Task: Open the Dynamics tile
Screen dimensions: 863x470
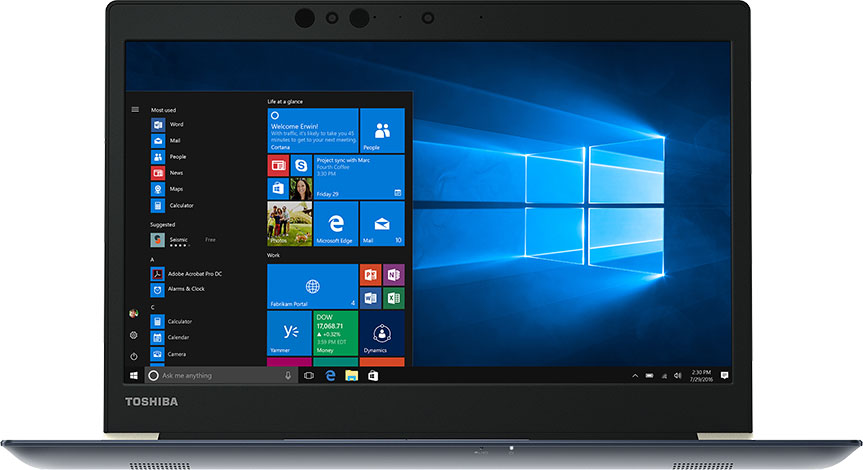Action: [381, 333]
